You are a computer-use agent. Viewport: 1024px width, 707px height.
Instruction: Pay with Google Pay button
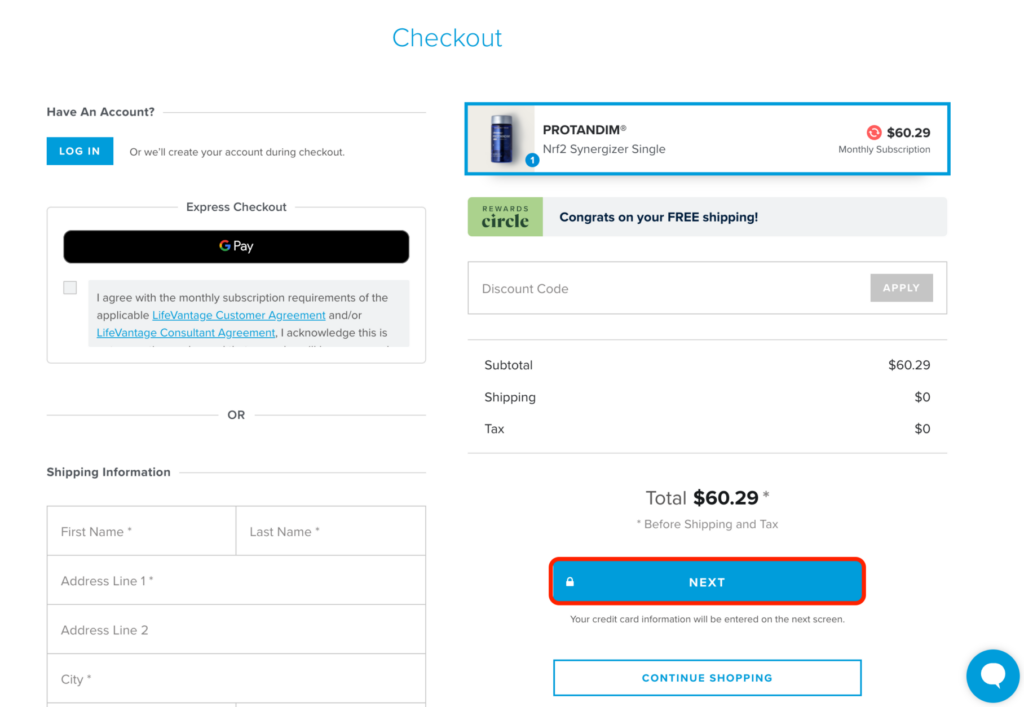click(236, 246)
